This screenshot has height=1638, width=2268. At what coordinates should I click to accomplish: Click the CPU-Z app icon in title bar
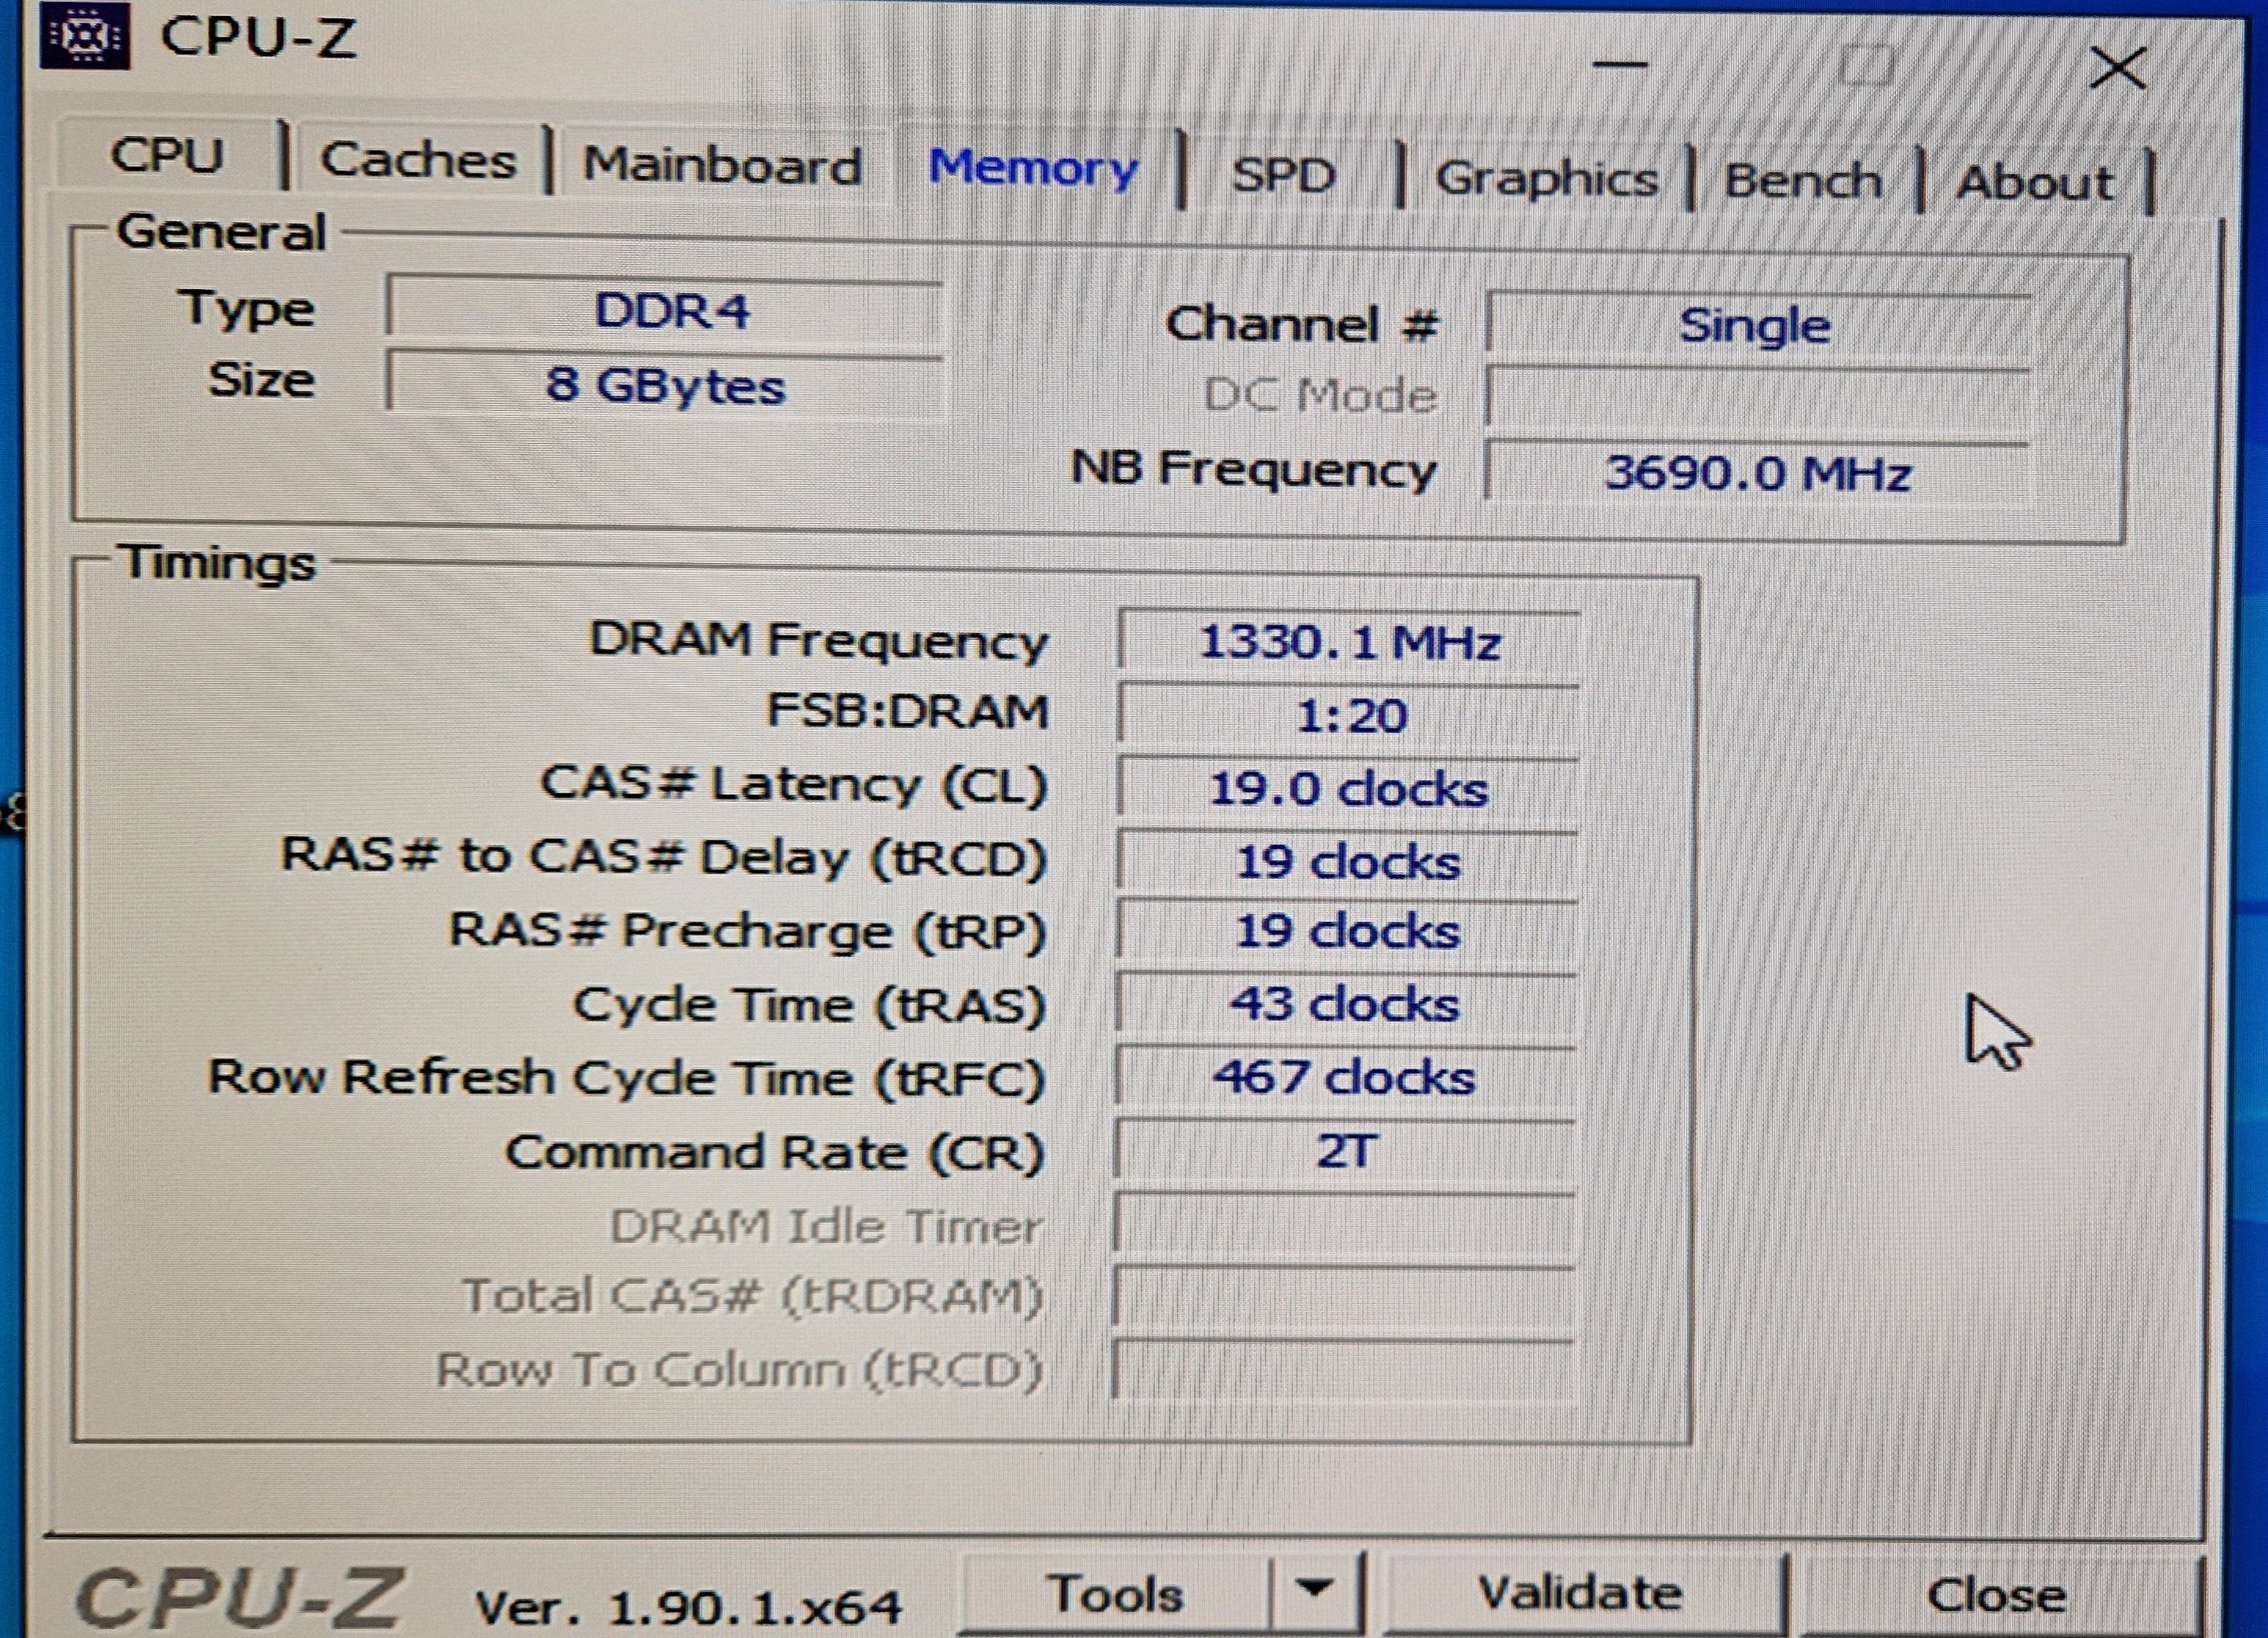point(84,36)
